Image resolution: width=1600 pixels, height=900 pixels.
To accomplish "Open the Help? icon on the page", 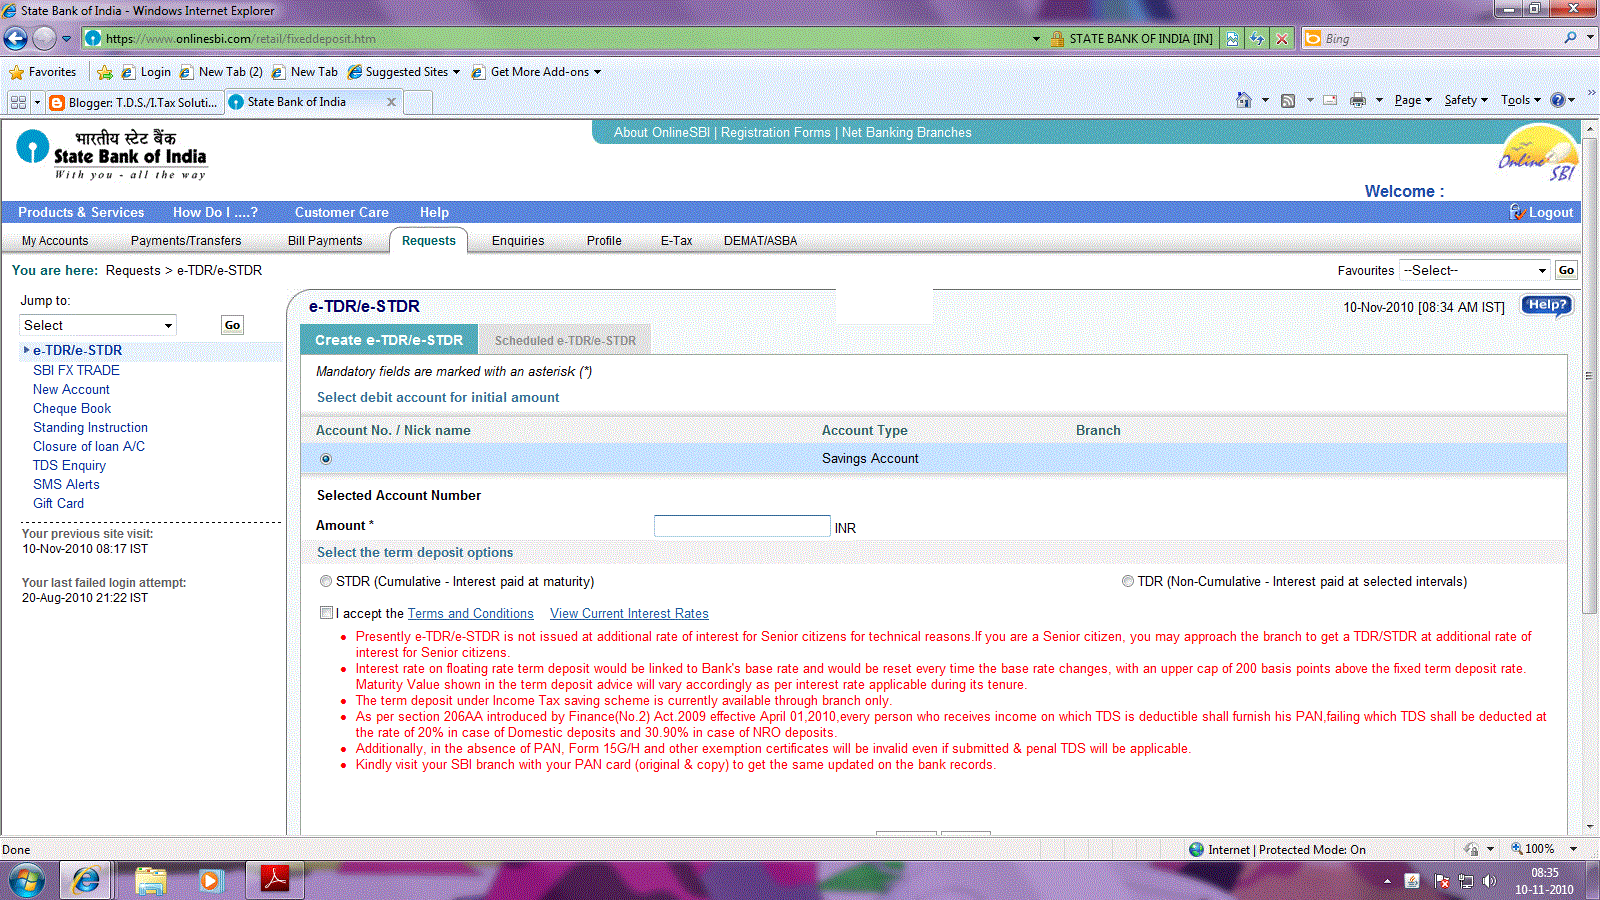I will point(1546,306).
